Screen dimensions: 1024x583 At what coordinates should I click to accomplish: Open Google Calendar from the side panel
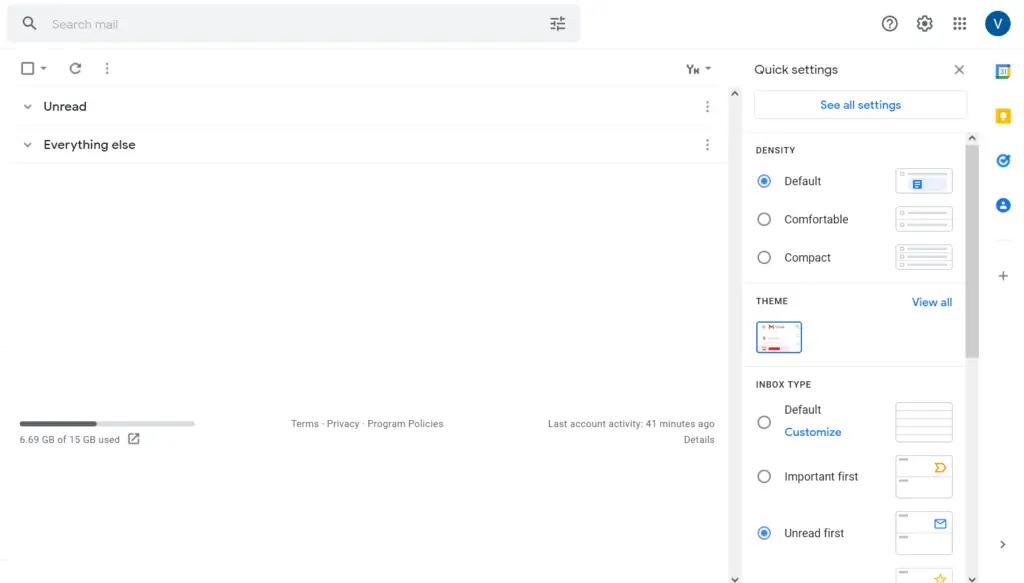click(1003, 72)
